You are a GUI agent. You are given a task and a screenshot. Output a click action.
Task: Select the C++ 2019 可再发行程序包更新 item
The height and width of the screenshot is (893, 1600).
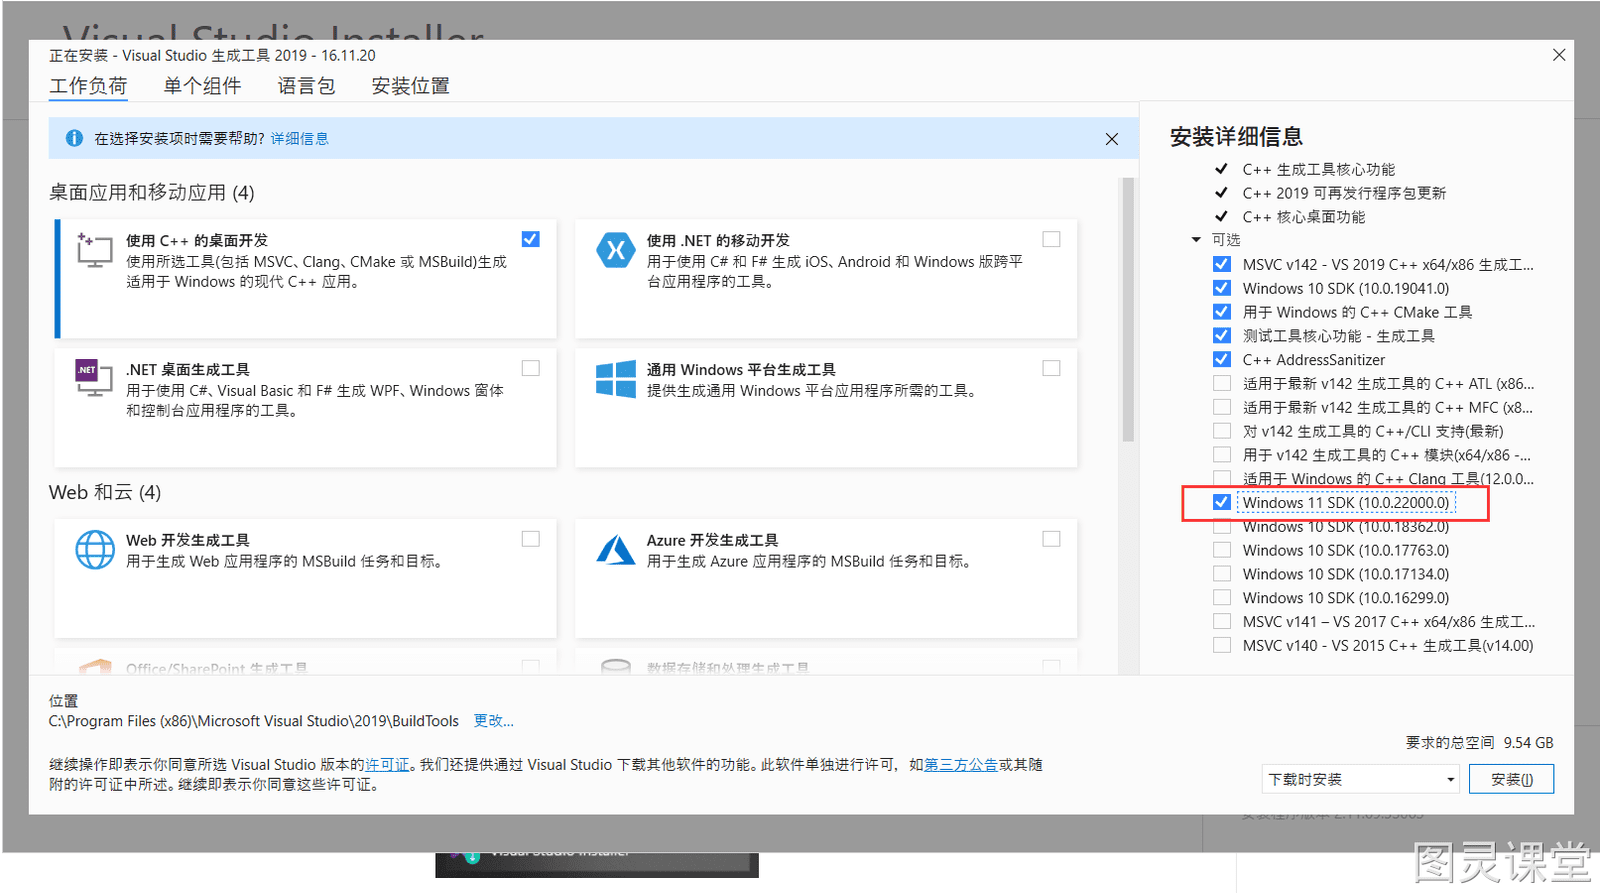click(1344, 193)
